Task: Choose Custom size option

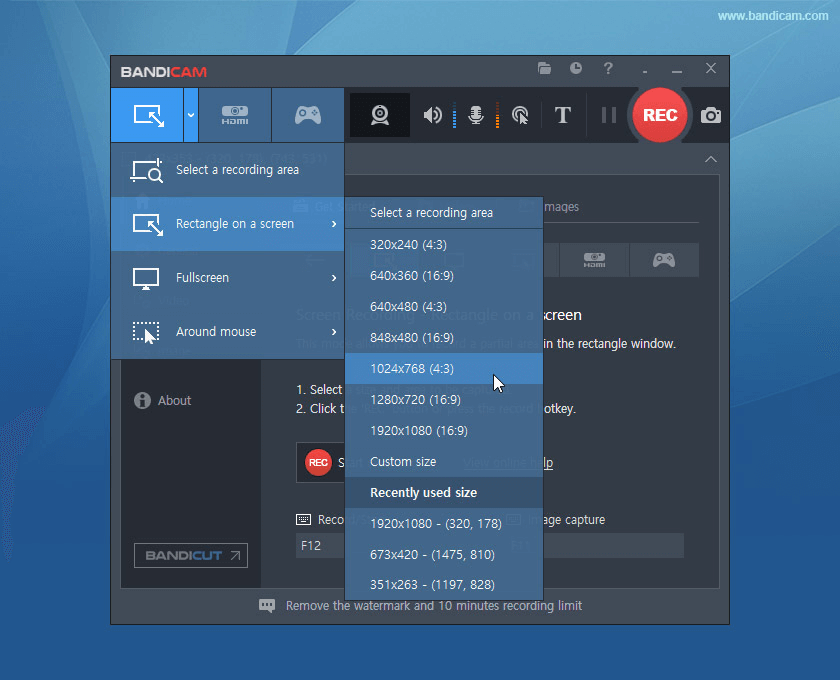Action: coord(444,462)
